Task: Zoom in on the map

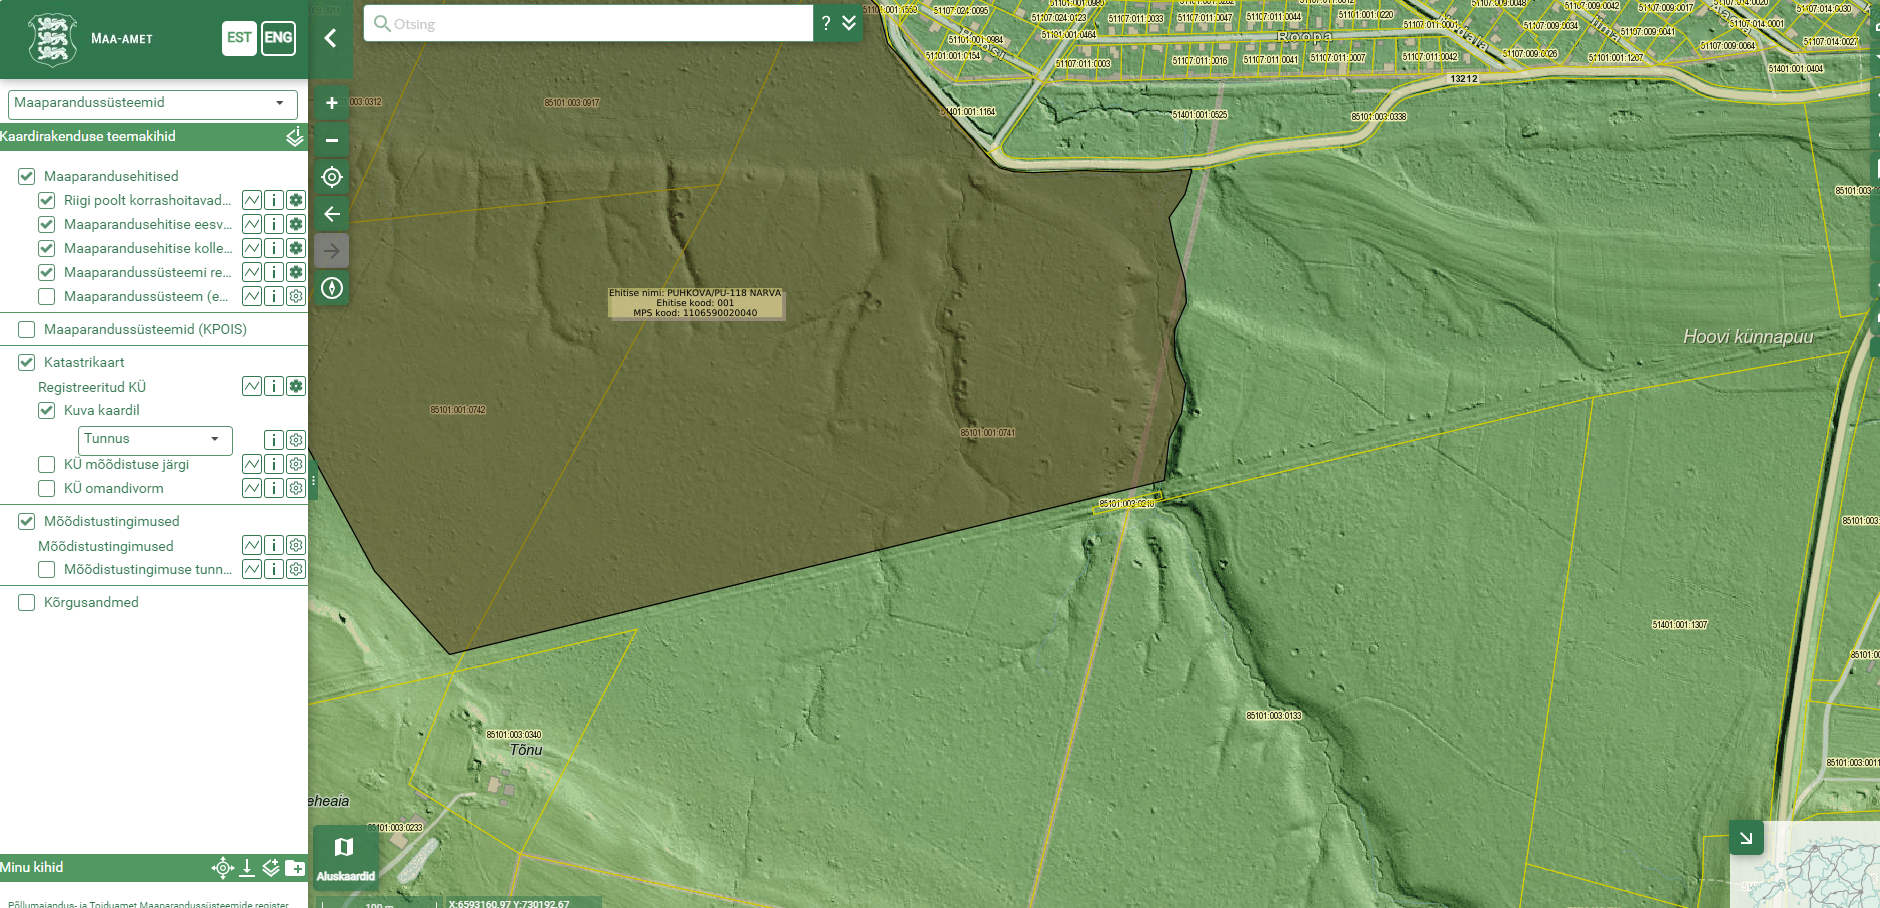Action: point(332,103)
